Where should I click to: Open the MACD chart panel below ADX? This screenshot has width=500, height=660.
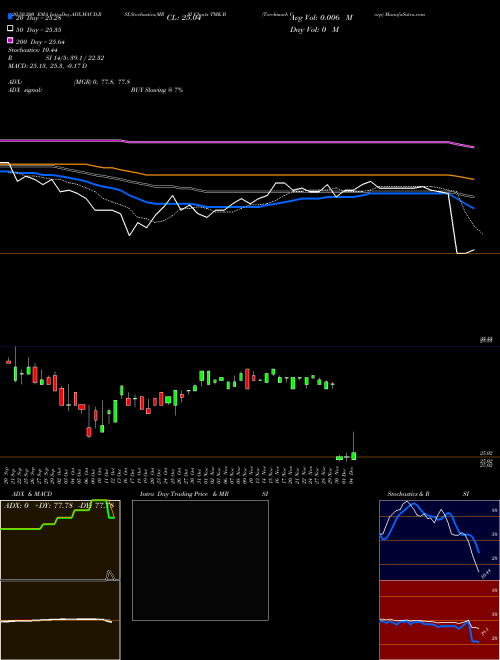60,620
